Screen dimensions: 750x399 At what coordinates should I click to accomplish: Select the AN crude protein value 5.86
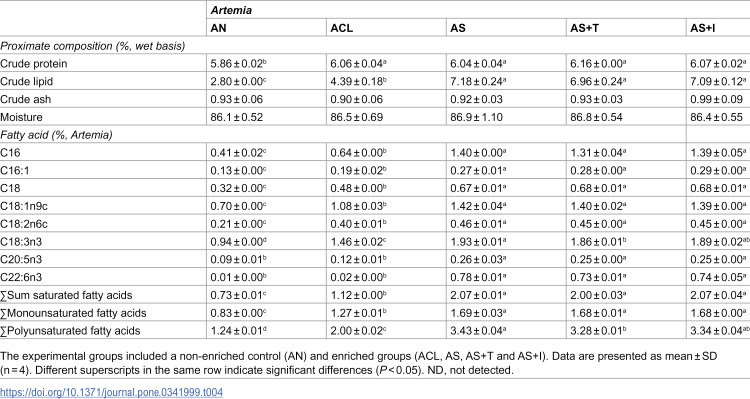click(x=238, y=64)
